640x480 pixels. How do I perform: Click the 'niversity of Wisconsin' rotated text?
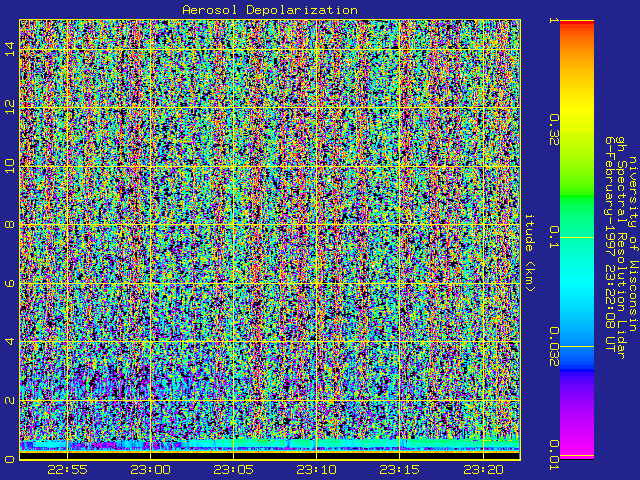tap(633, 244)
